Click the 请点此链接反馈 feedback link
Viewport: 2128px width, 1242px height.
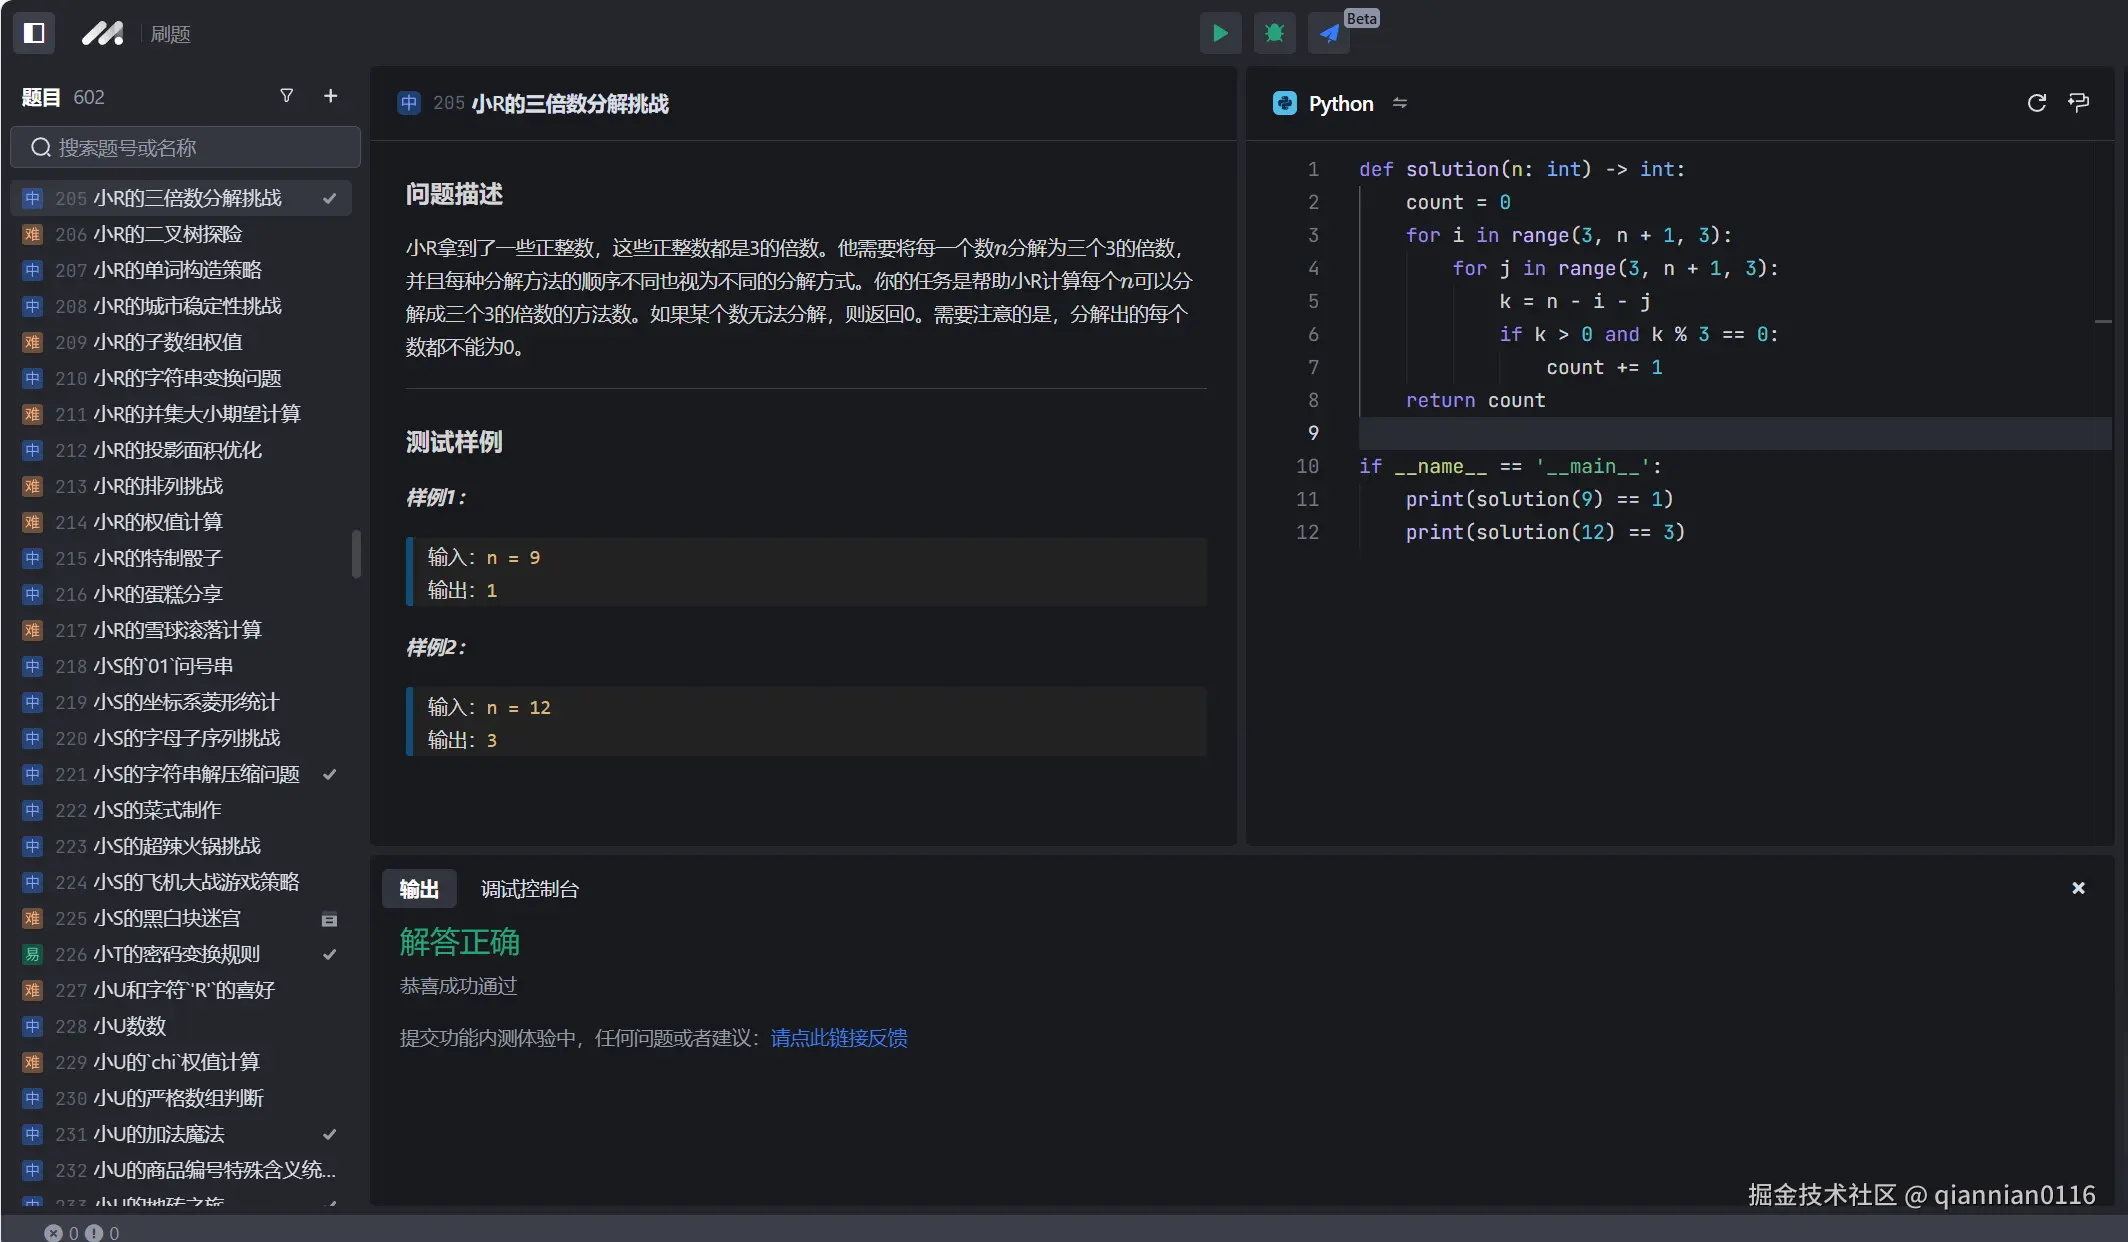click(839, 1038)
